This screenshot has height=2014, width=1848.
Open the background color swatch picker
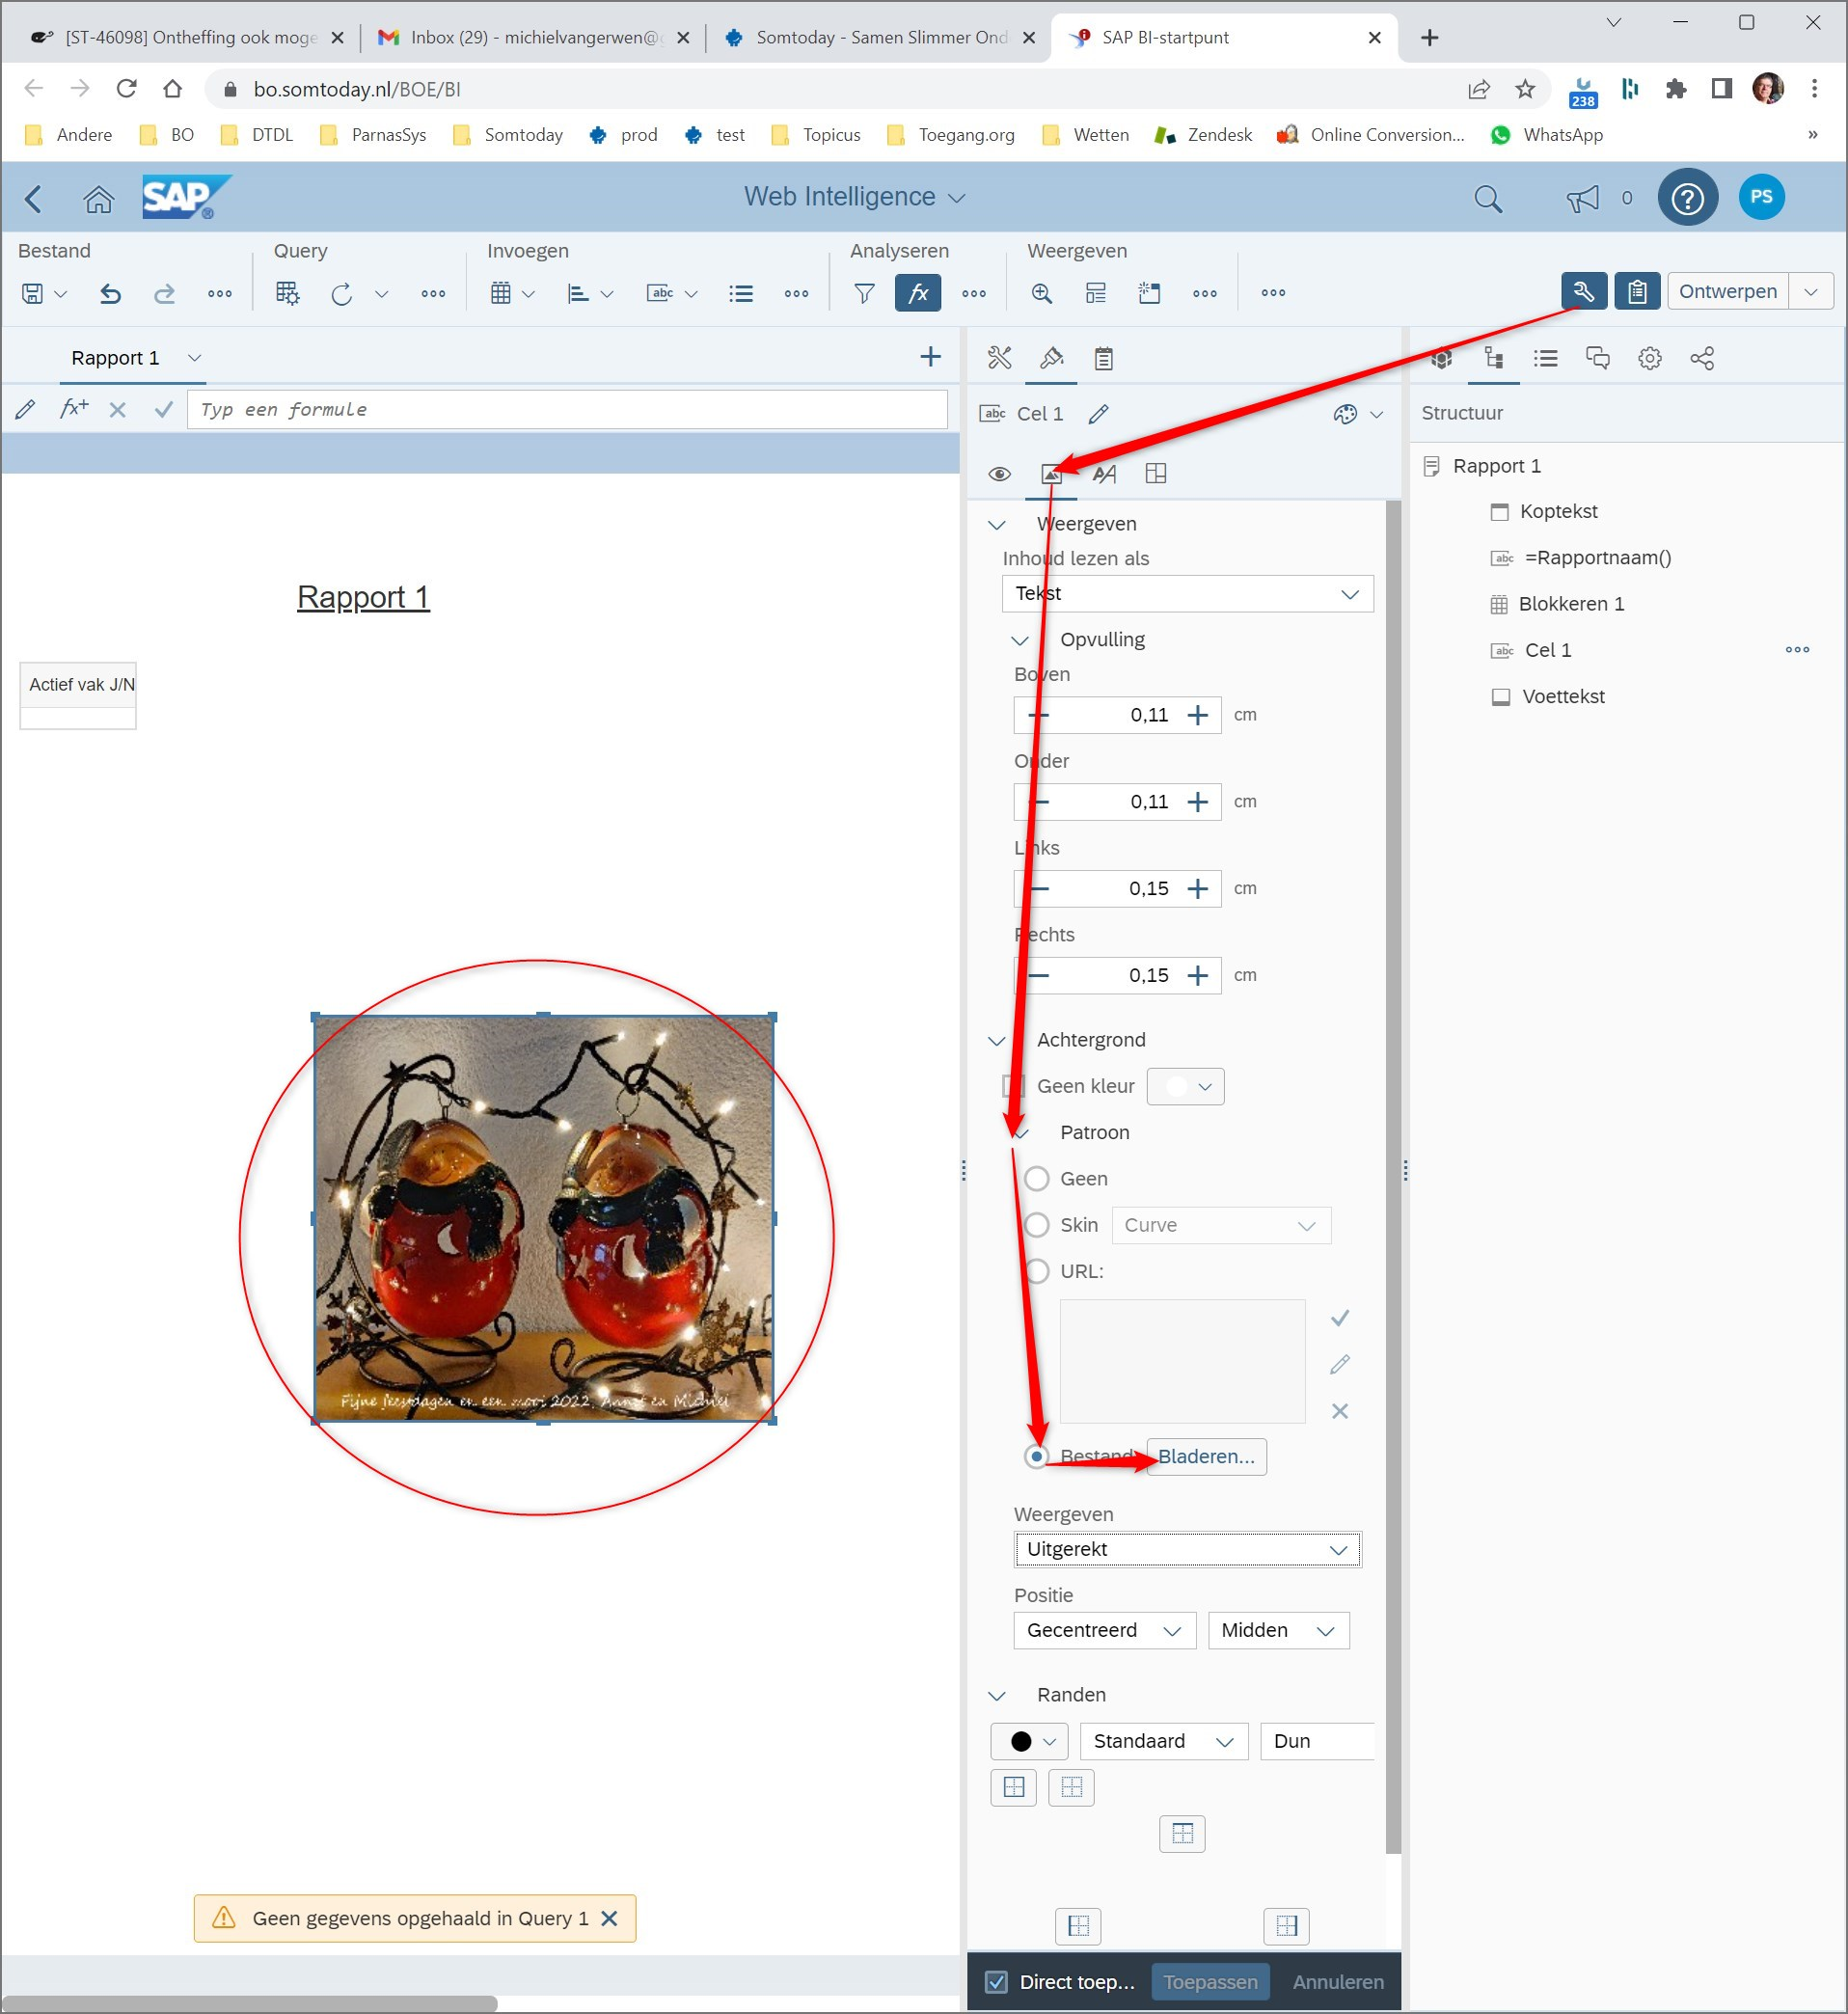tap(1186, 1086)
